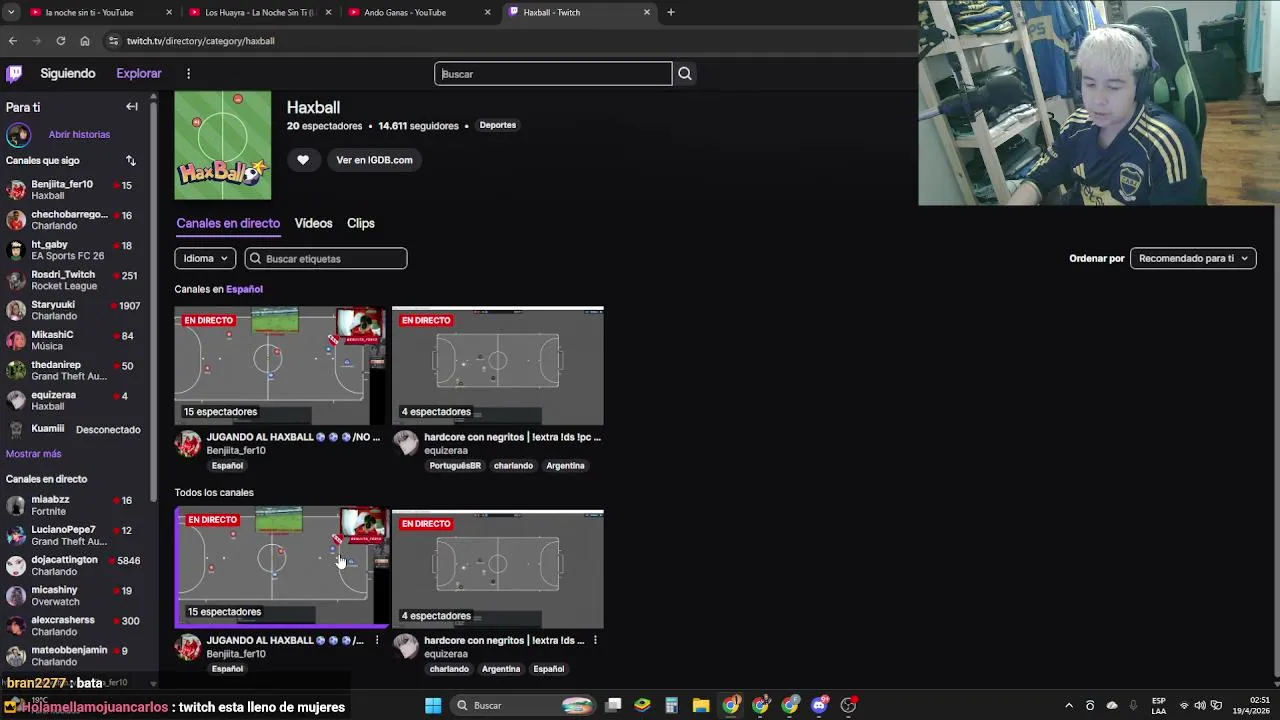The image size is (1280, 720).
Task: Open Staryuuki avatar in sidebar
Action: coord(16,310)
